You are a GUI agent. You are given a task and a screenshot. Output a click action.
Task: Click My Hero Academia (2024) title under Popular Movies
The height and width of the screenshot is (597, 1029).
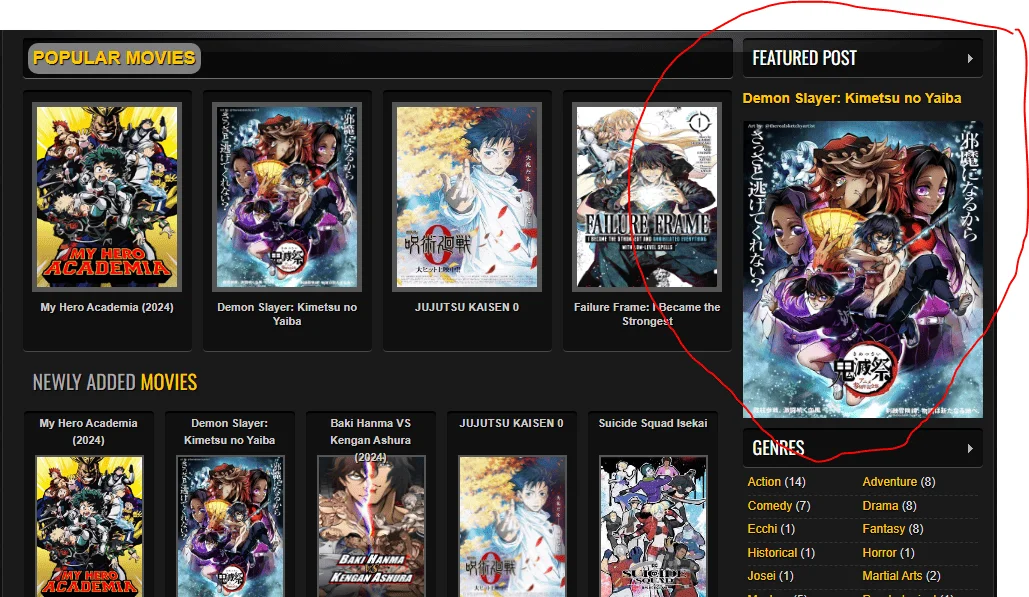coord(107,307)
